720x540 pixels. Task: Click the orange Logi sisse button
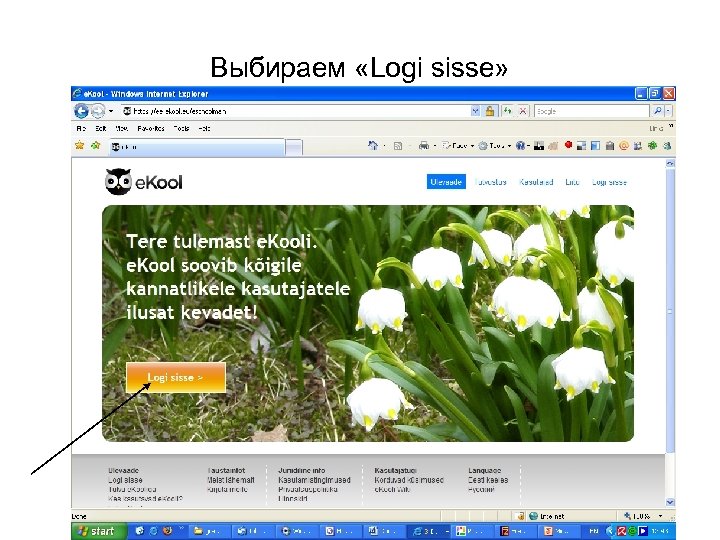[x=176, y=377]
